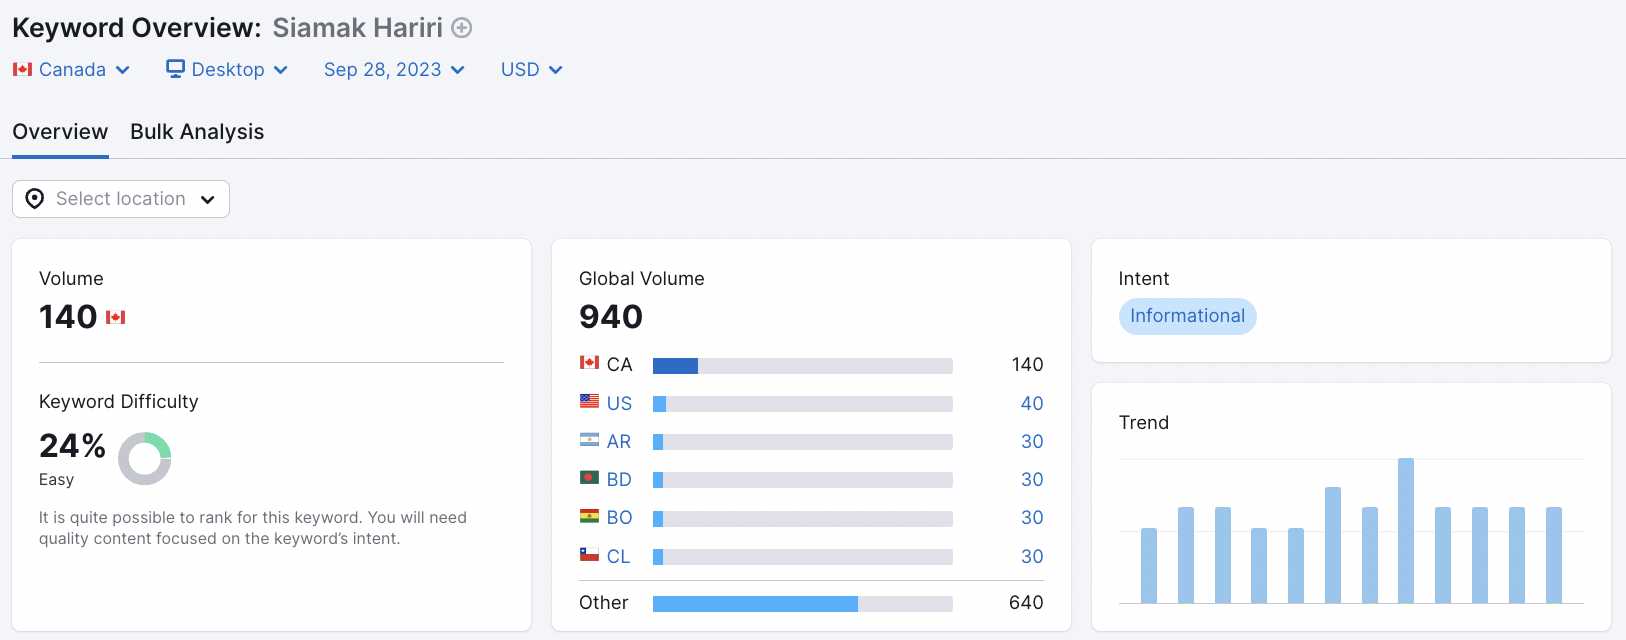Open the US country link
1626x640 pixels.
pyautogui.click(x=619, y=403)
